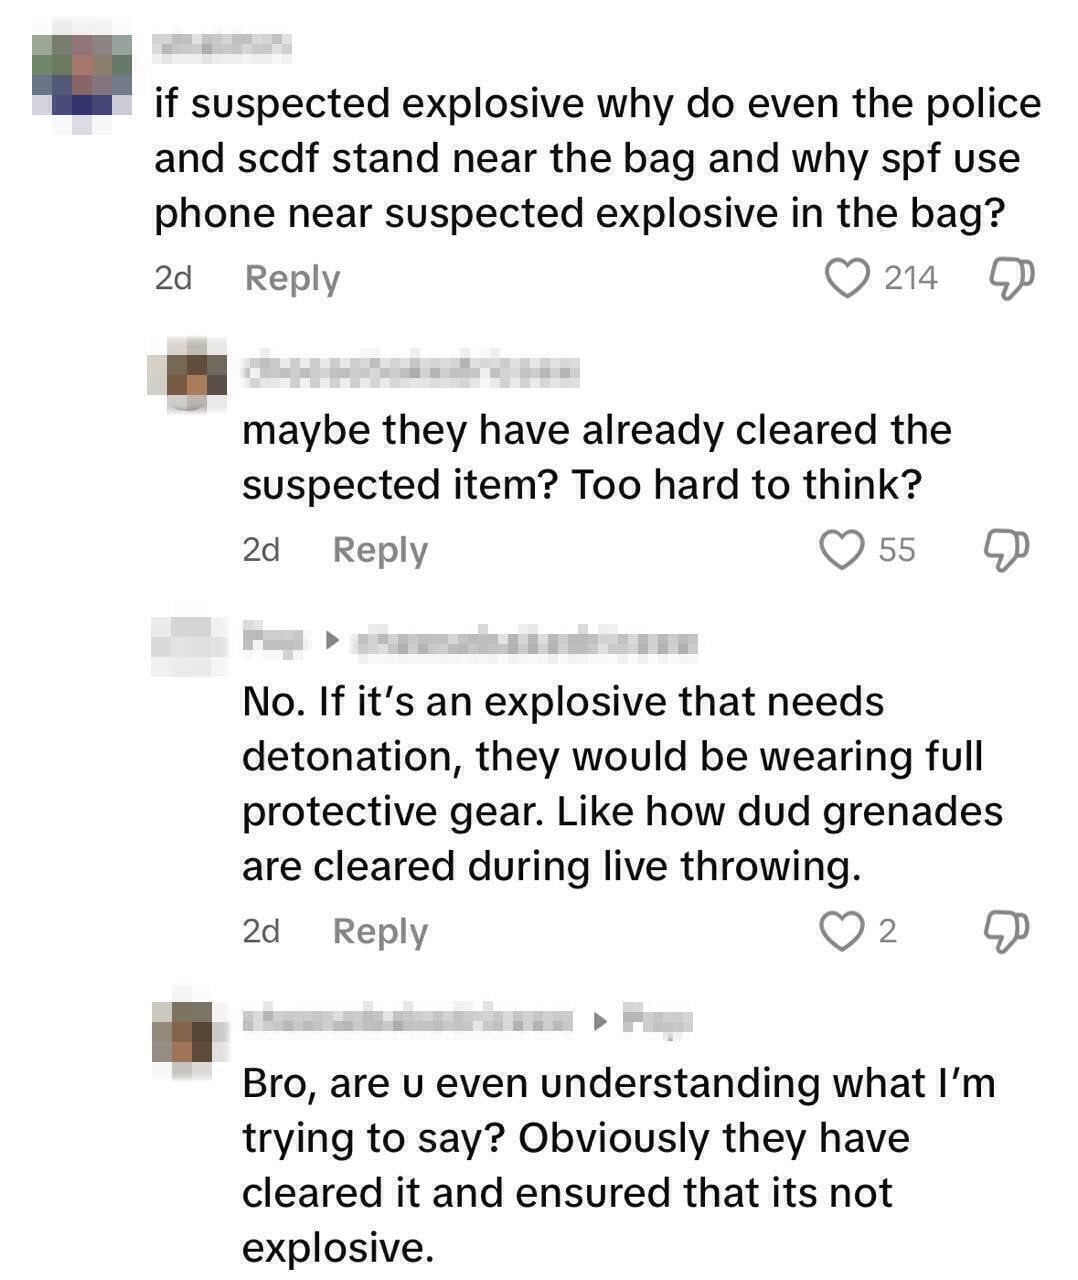Like the comment about suspected explosive
The height and width of the screenshot is (1280, 1078).
tap(847, 277)
